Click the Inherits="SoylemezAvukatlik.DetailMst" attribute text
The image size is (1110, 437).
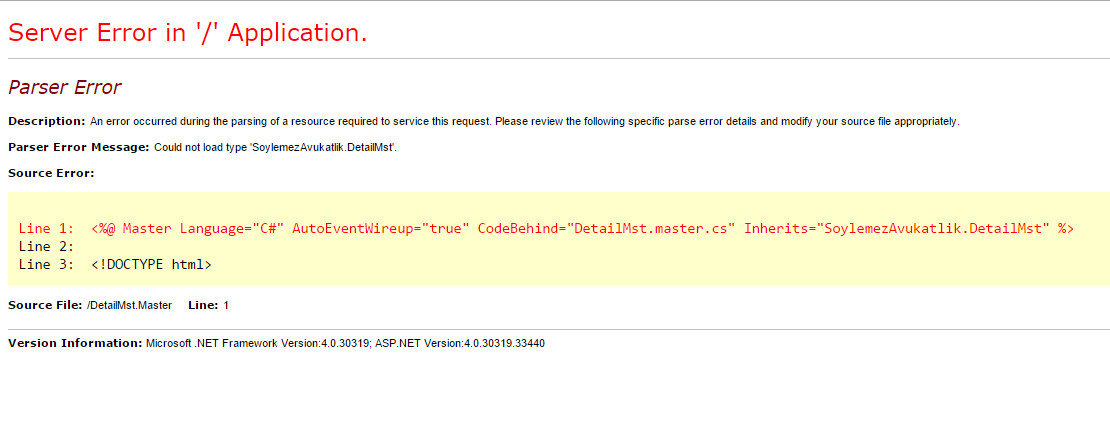897,228
